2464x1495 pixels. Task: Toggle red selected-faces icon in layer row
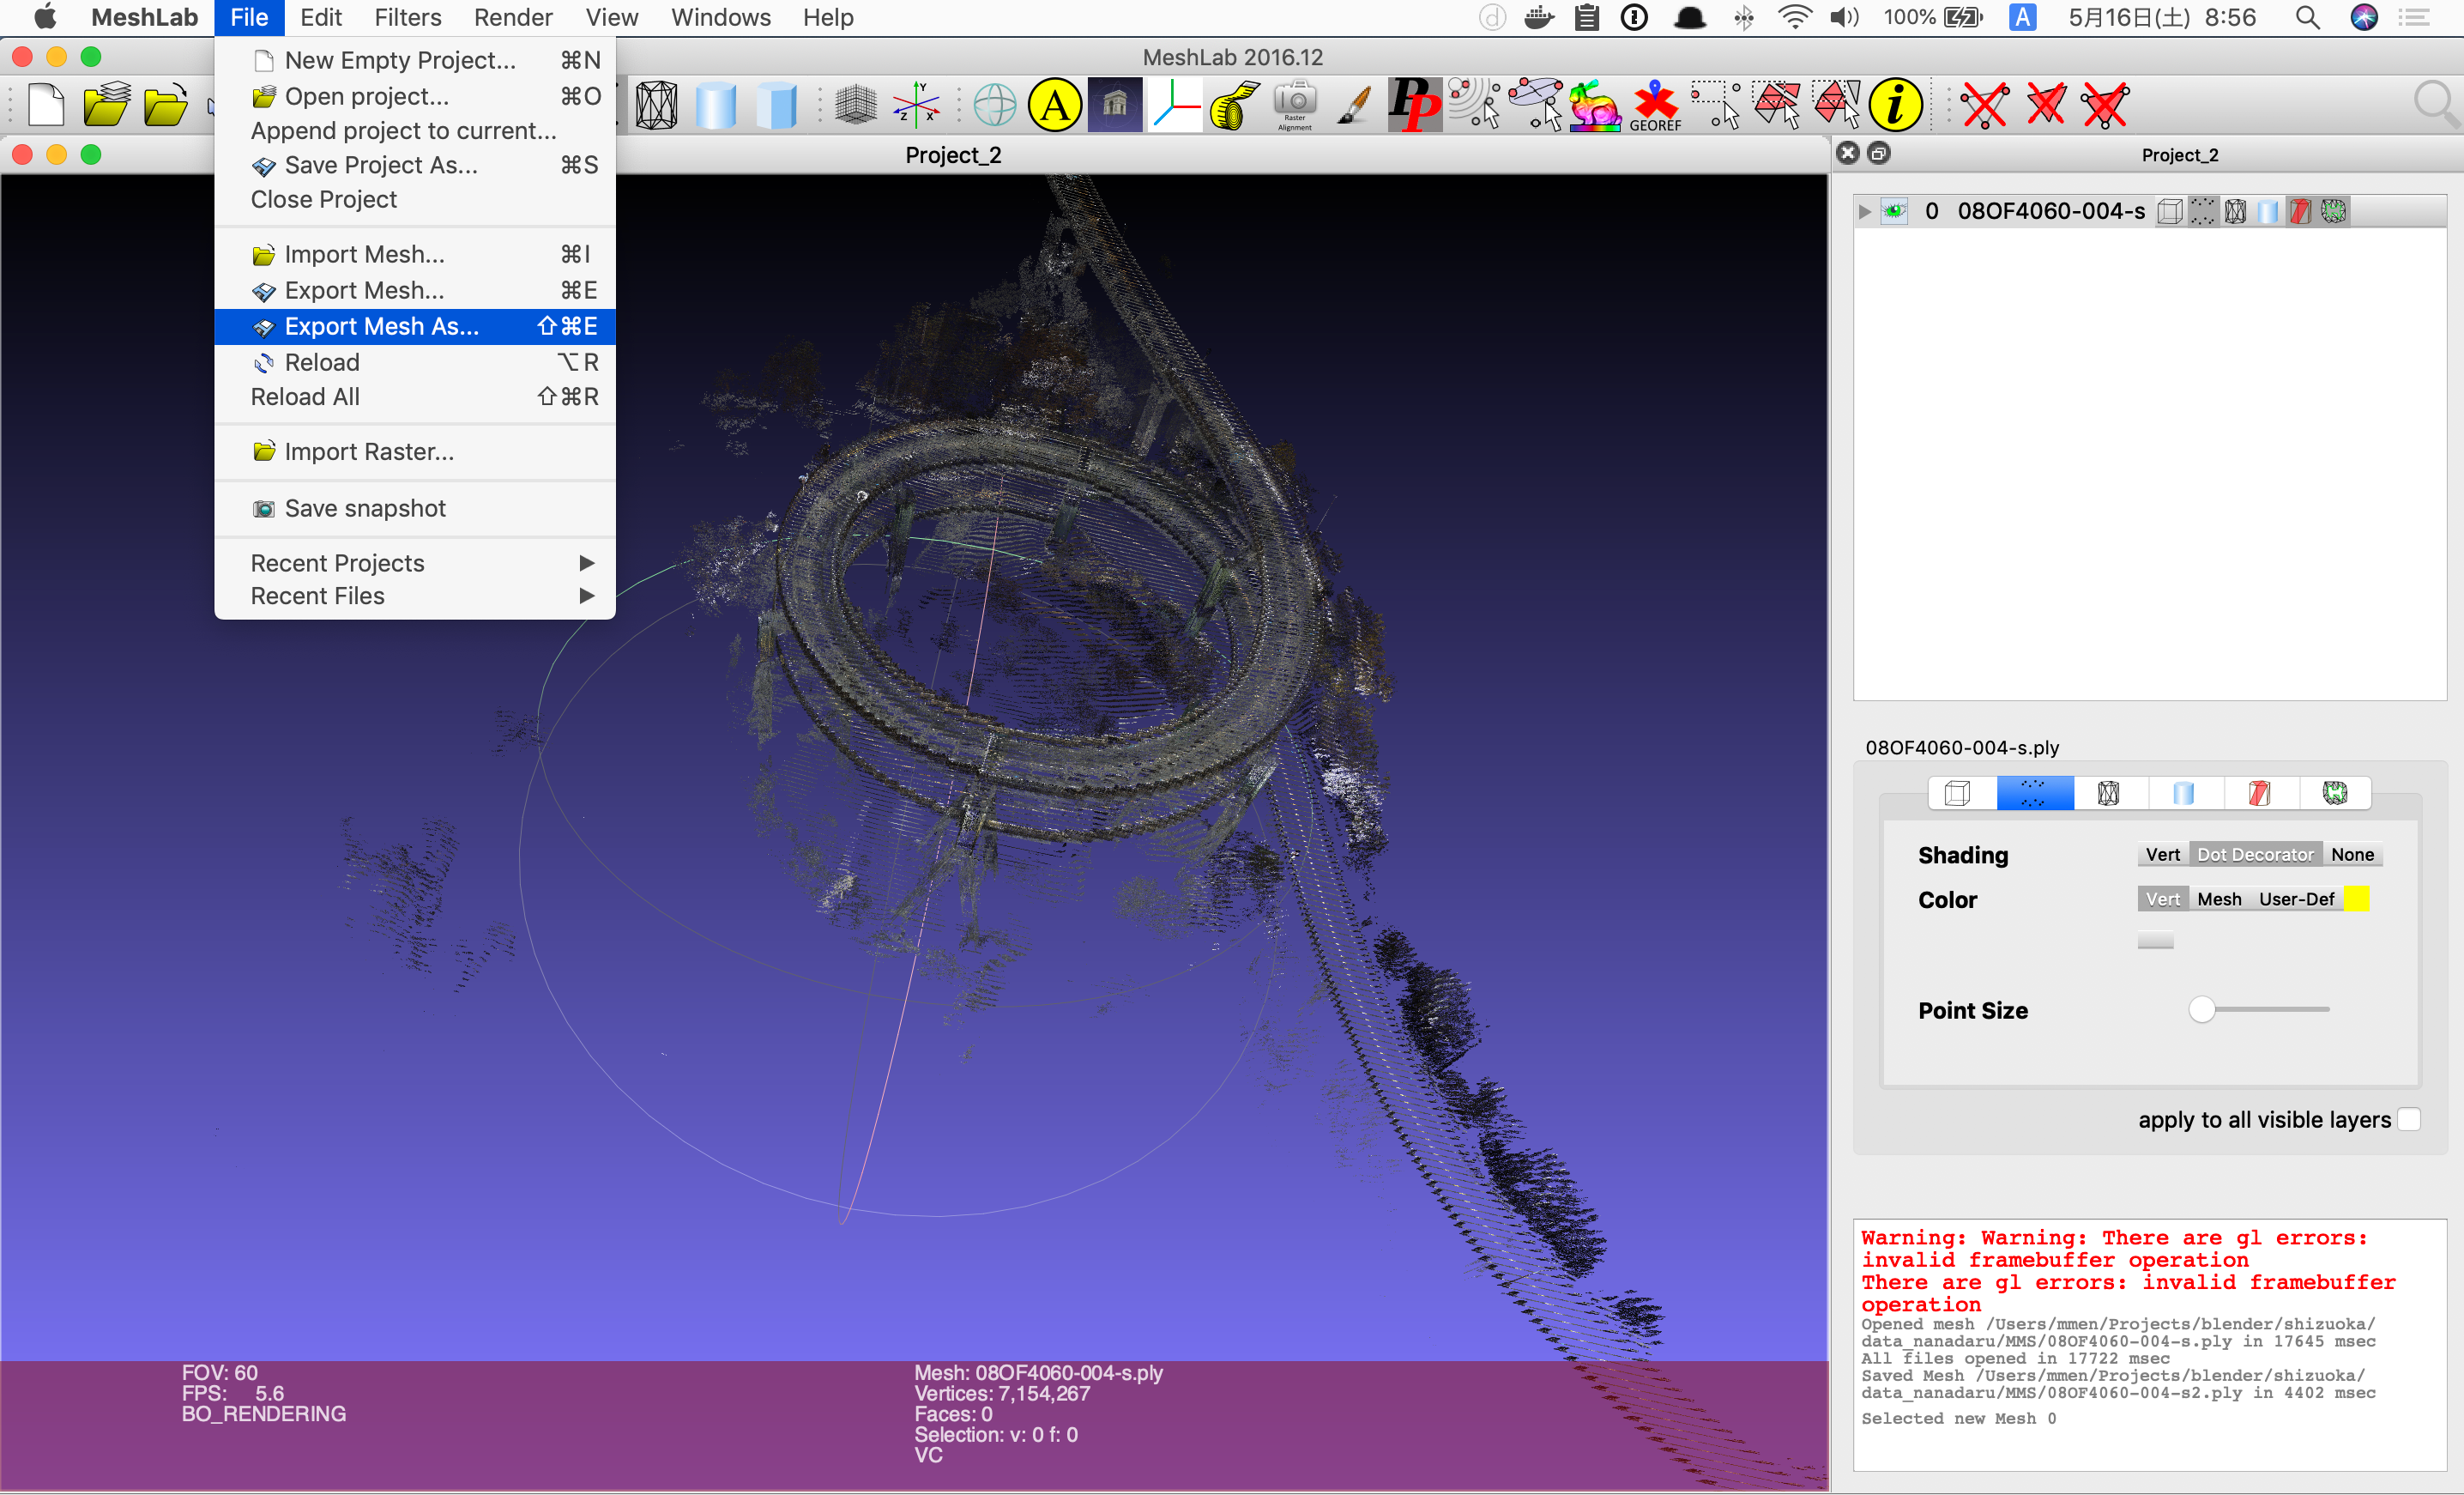coord(2301,211)
